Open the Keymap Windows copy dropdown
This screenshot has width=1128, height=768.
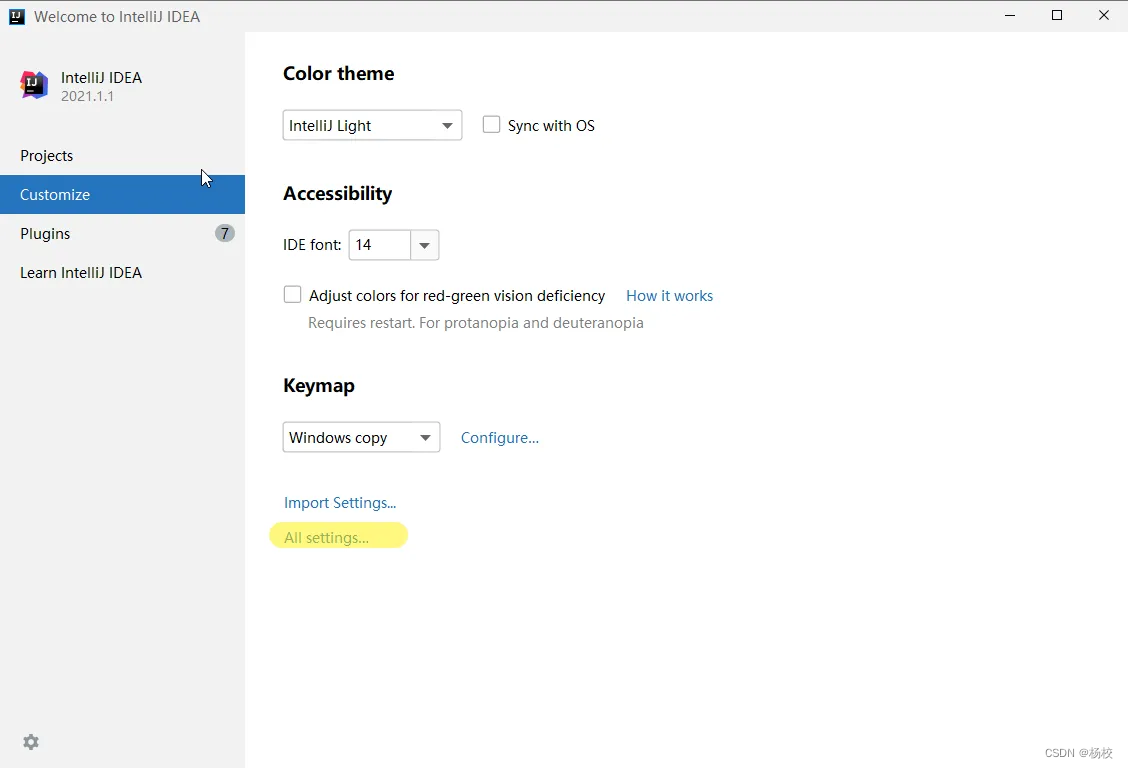[361, 437]
